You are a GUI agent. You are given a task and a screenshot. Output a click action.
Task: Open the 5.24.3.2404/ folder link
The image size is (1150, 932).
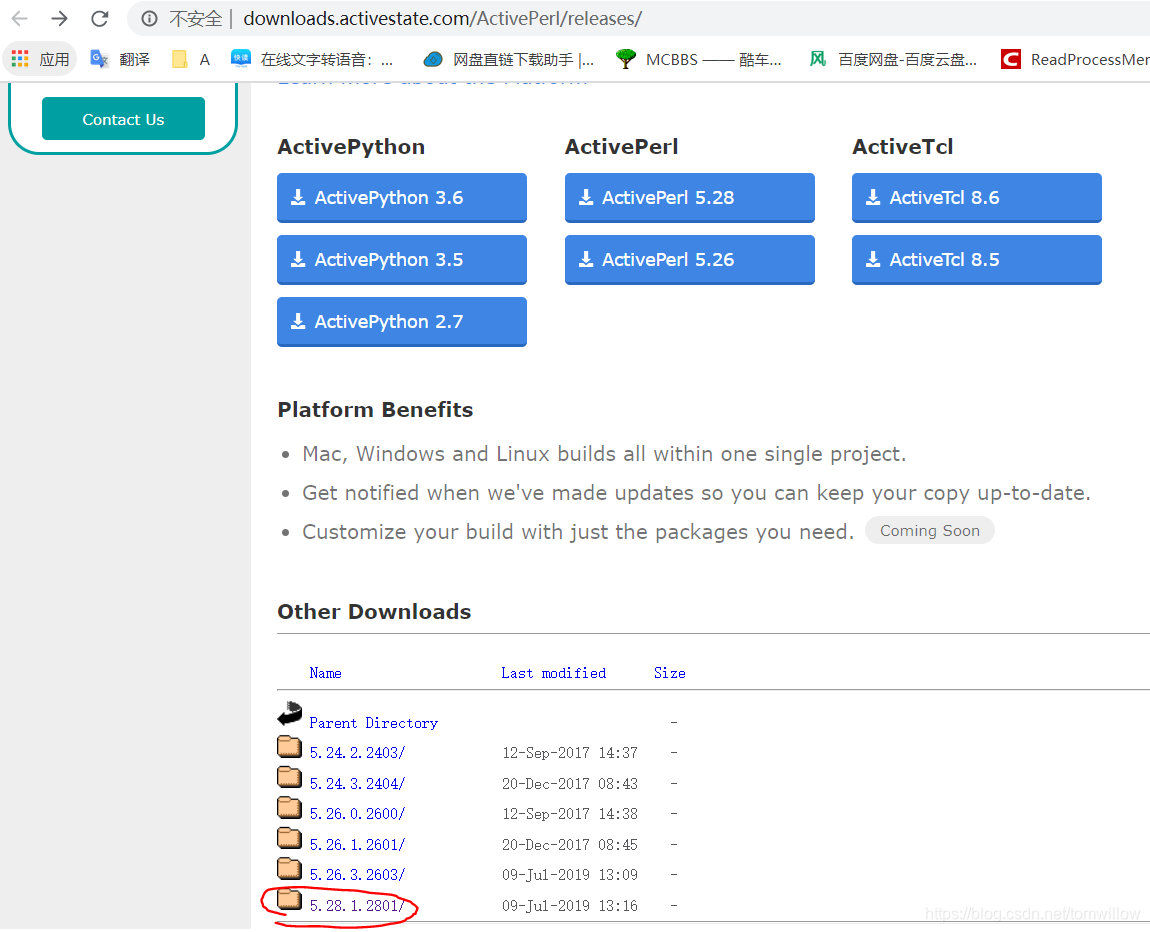click(357, 784)
